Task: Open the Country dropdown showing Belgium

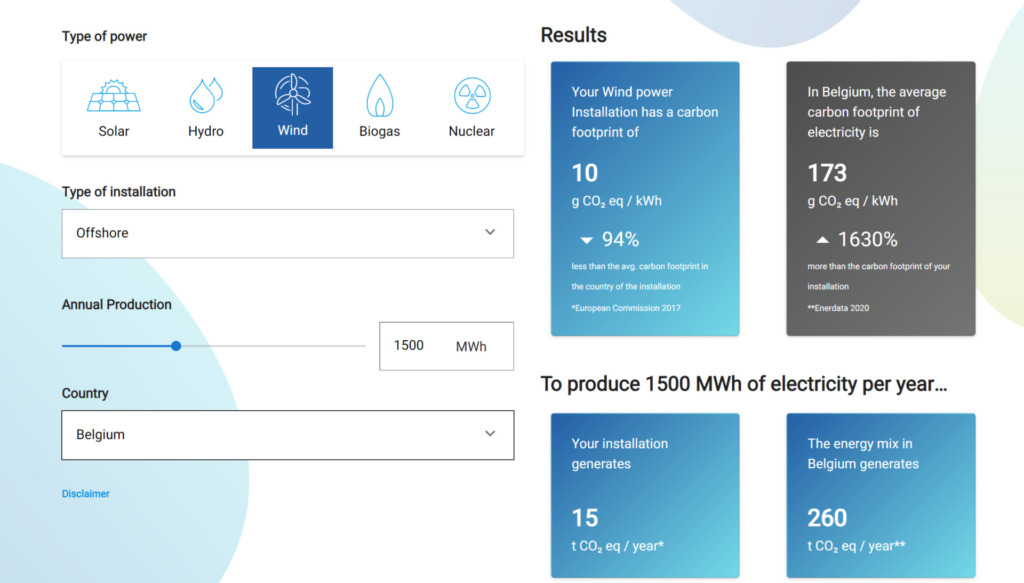Action: (x=288, y=435)
